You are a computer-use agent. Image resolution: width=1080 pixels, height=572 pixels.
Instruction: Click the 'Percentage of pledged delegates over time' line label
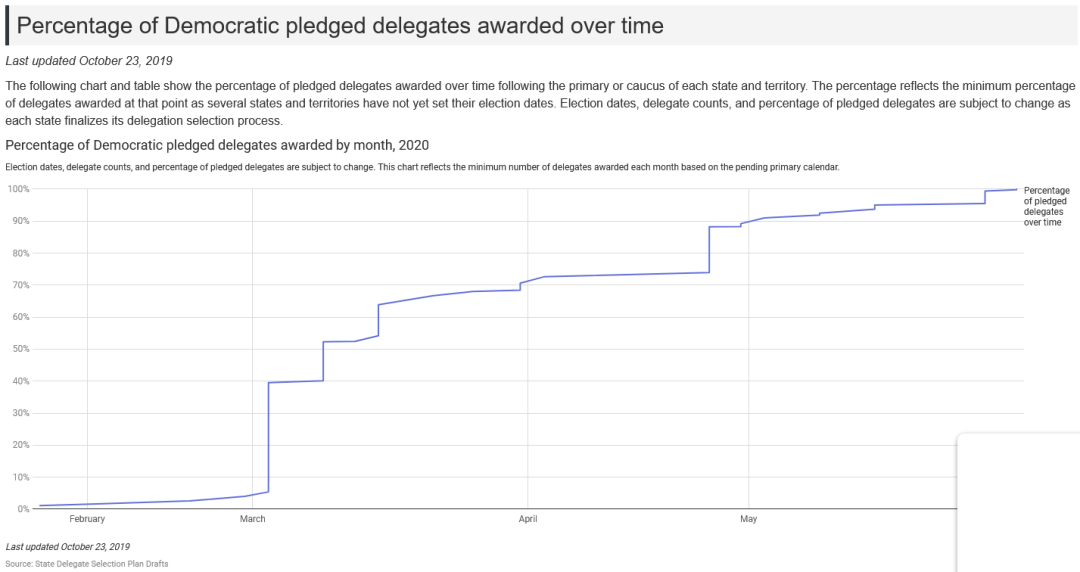[1046, 206]
